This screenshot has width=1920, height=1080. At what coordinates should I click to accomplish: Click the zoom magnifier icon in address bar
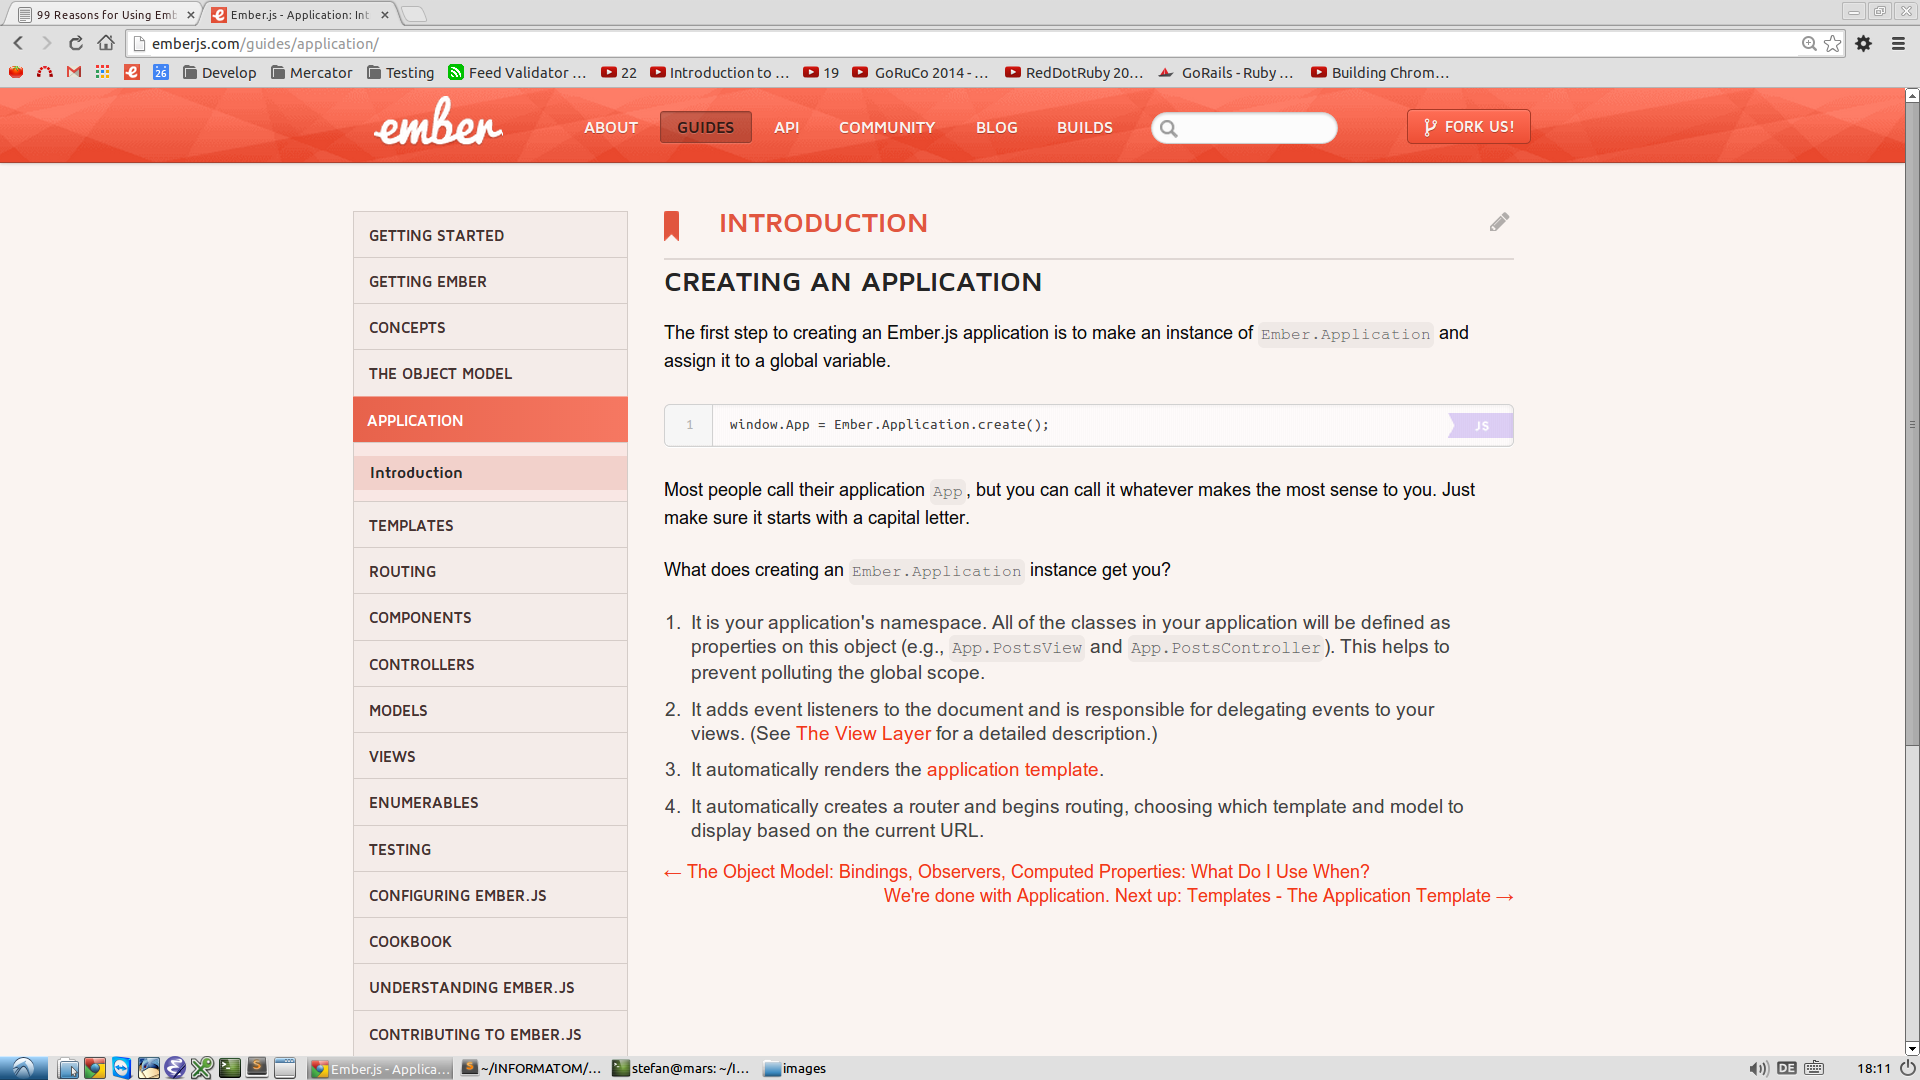pos(1809,43)
